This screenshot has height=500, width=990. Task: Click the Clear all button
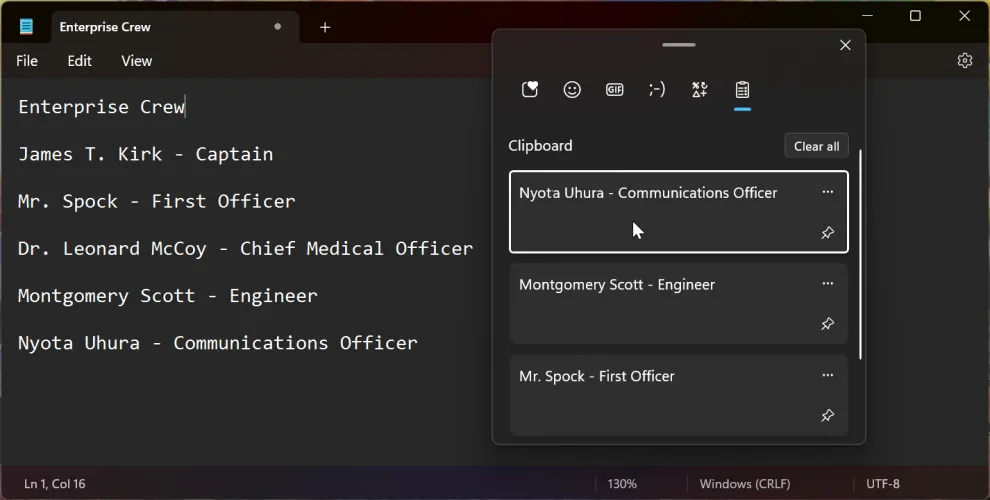click(816, 146)
